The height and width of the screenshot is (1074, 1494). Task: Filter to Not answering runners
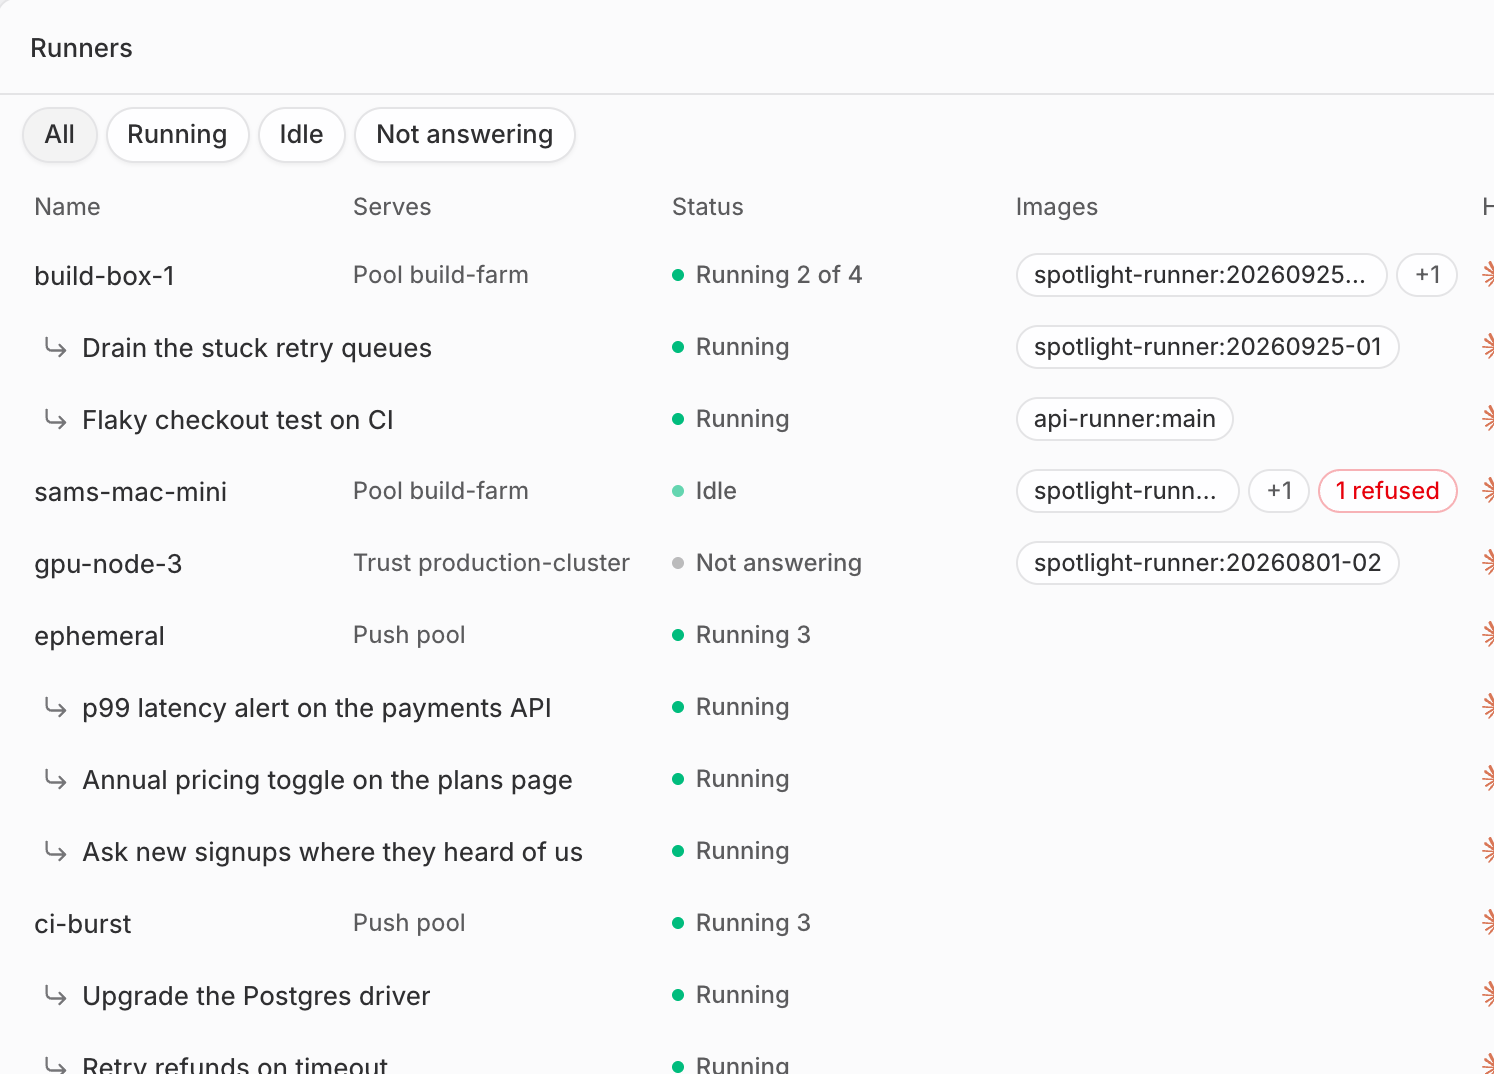(465, 135)
